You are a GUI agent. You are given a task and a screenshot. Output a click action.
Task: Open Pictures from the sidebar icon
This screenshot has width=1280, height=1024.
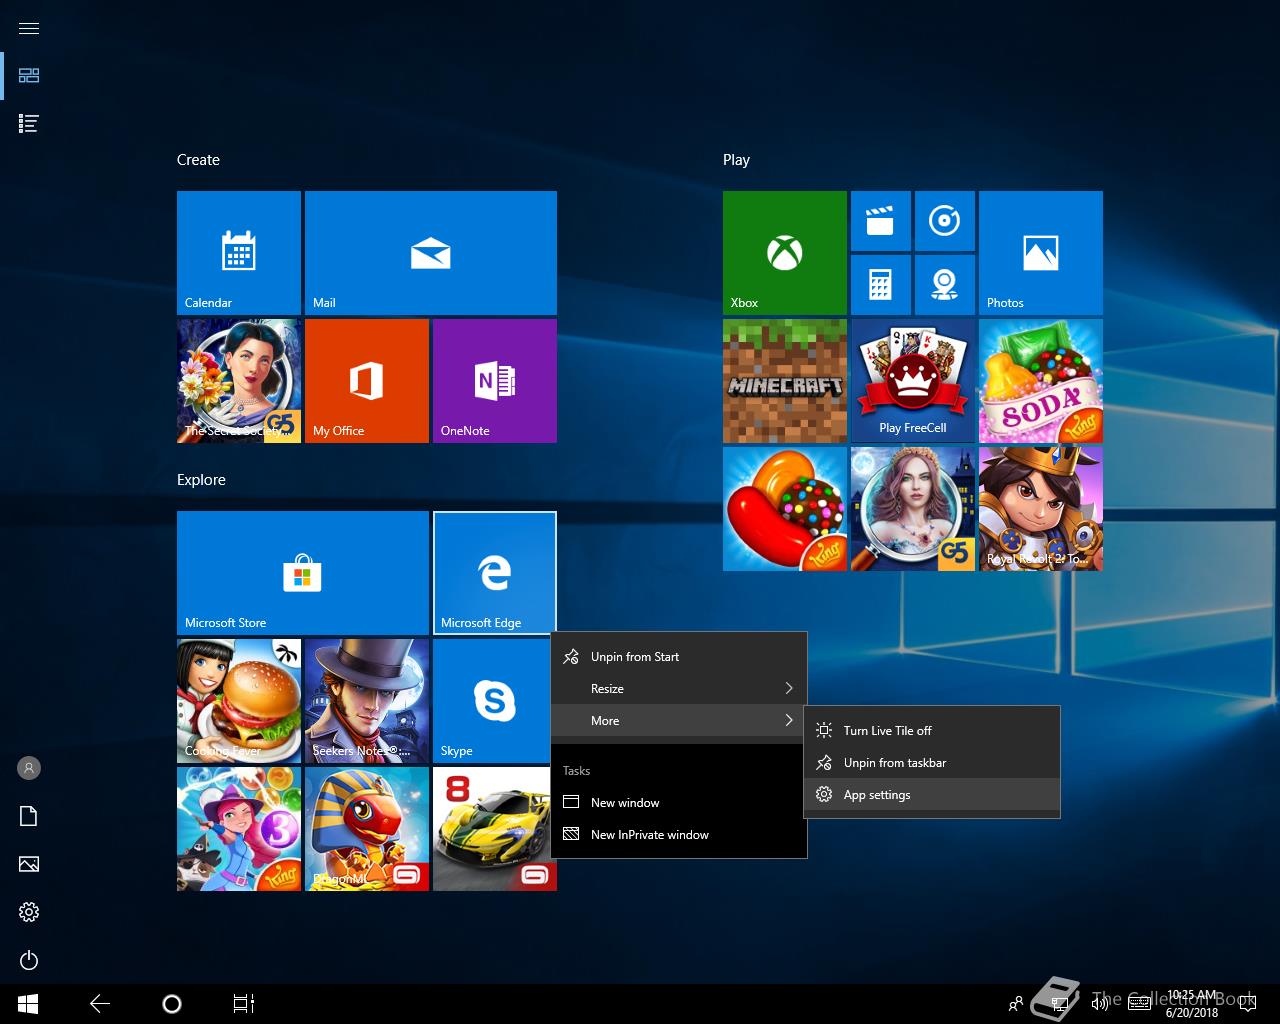[29, 864]
